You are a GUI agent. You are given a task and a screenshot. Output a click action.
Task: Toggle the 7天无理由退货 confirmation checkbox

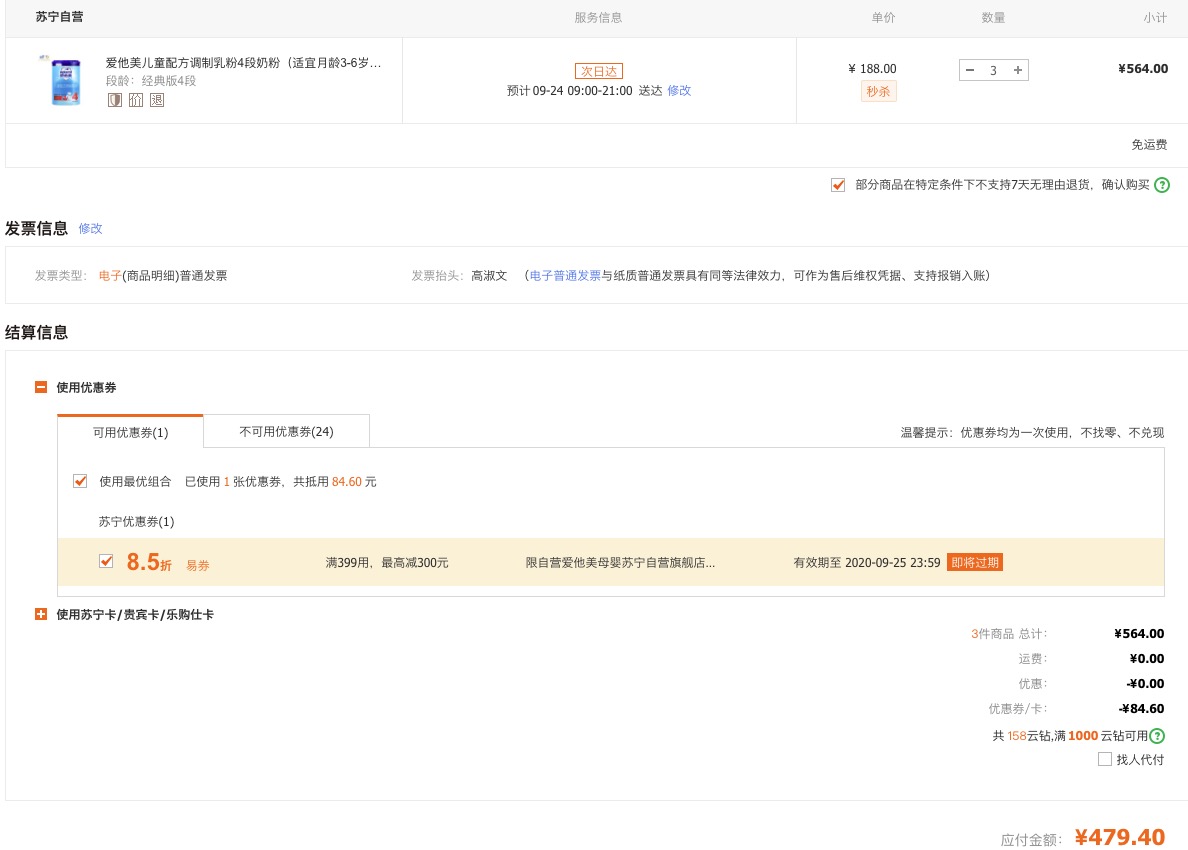[x=838, y=185]
